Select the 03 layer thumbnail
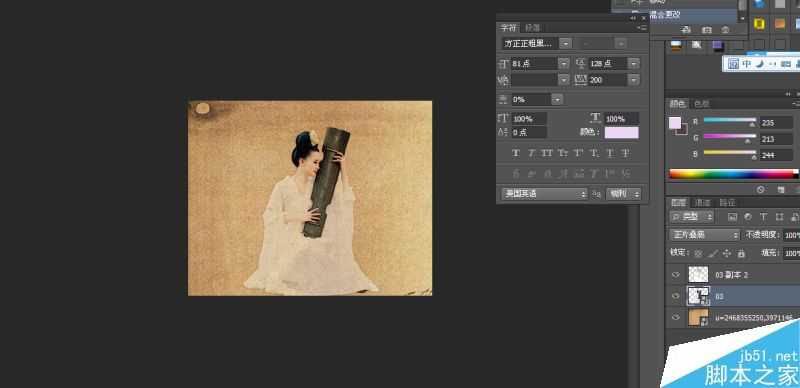800x388 pixels. point(698,296)
